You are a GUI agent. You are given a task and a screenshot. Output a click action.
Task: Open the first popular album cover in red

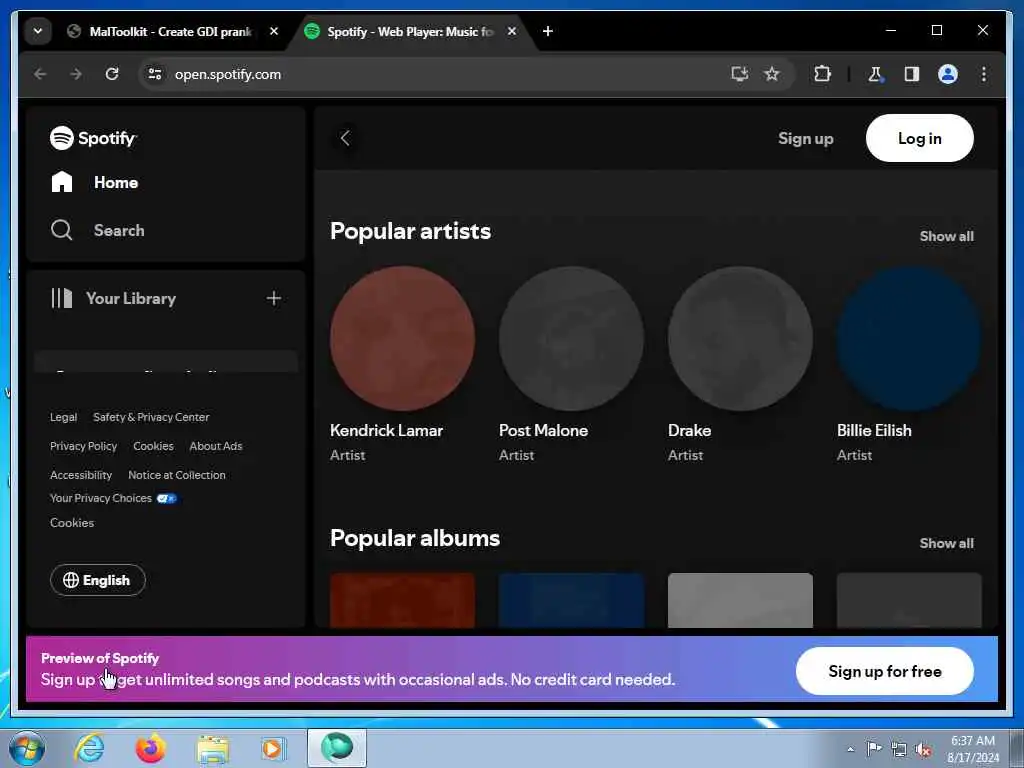pos(402,600)
